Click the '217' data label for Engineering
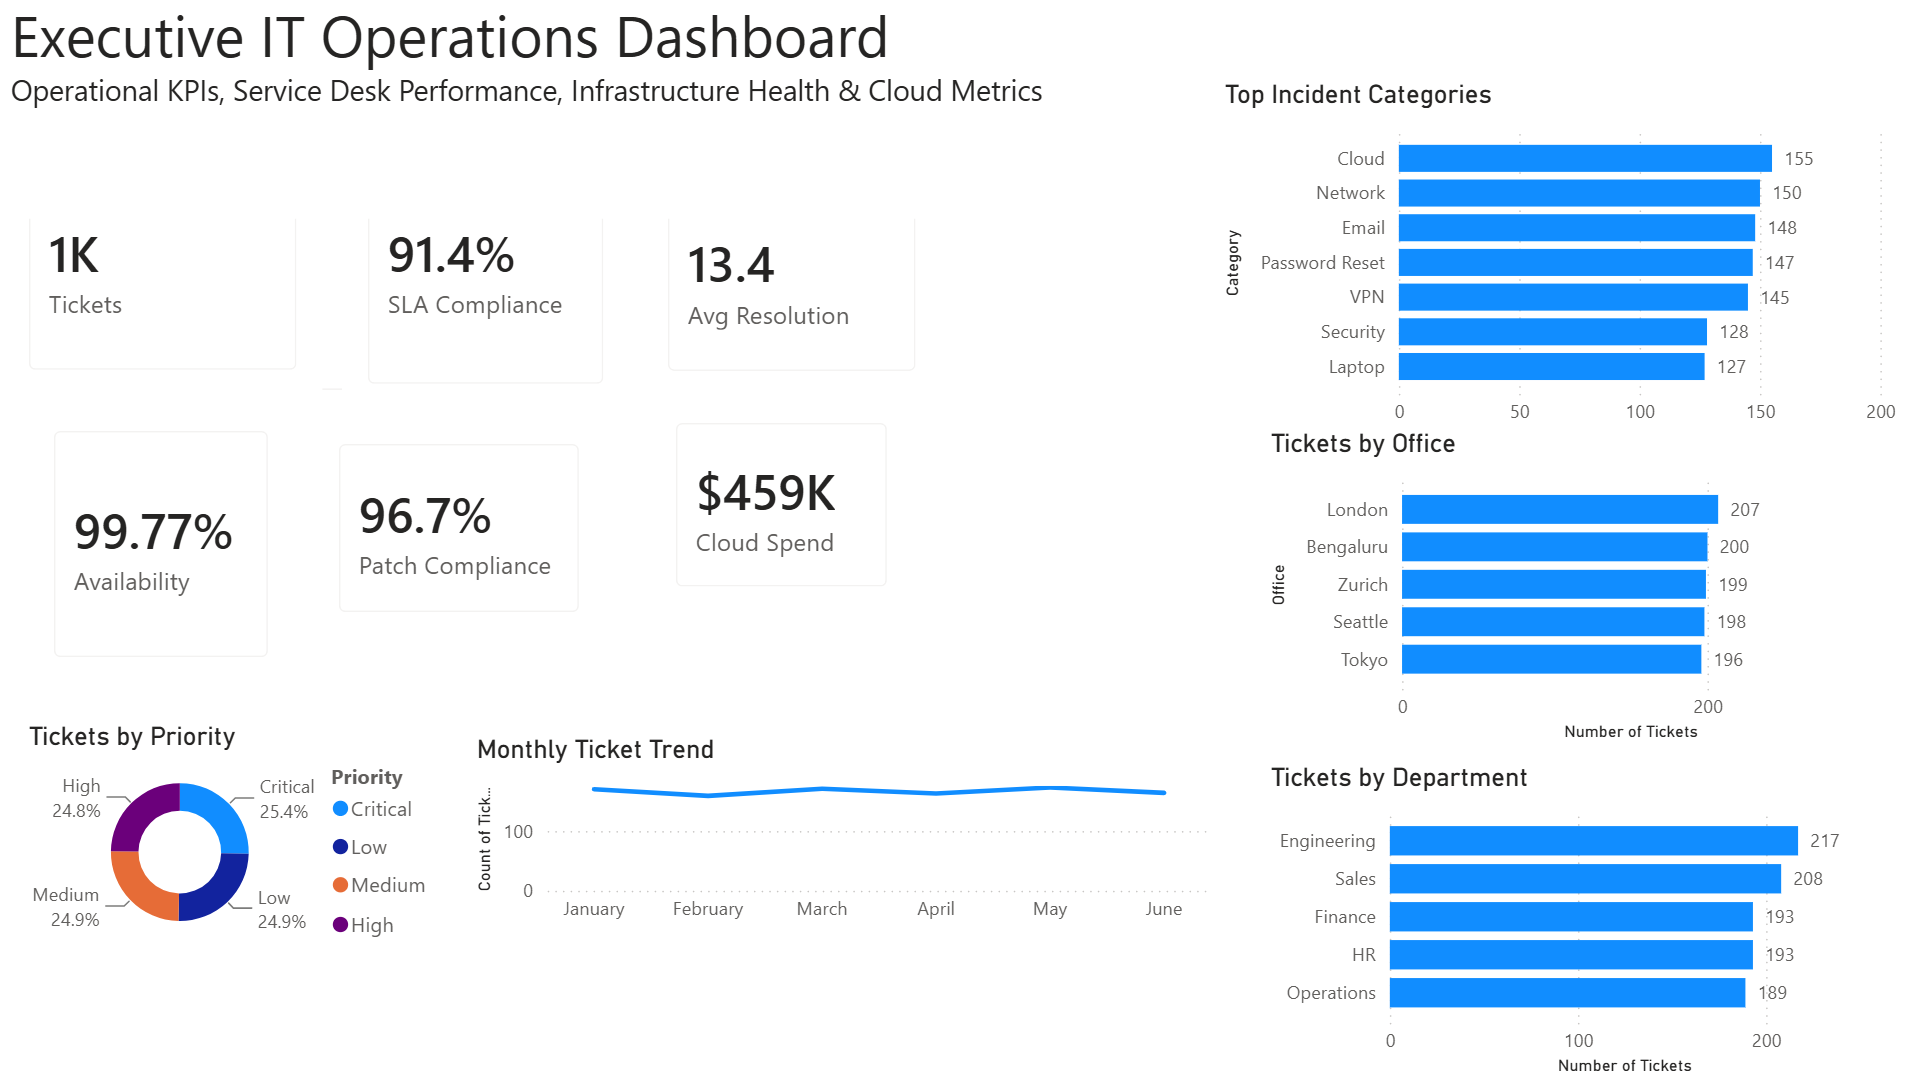This screenshot has width=1922, height=1088. (1825, 841)
